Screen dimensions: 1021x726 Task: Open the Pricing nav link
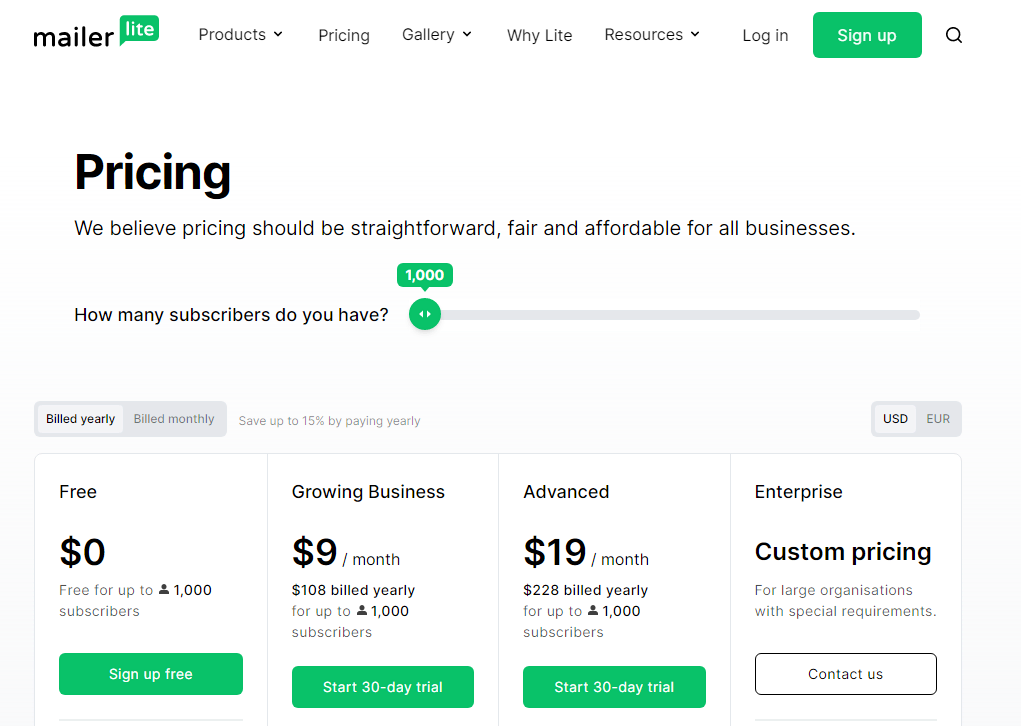(x=344, y=35)
